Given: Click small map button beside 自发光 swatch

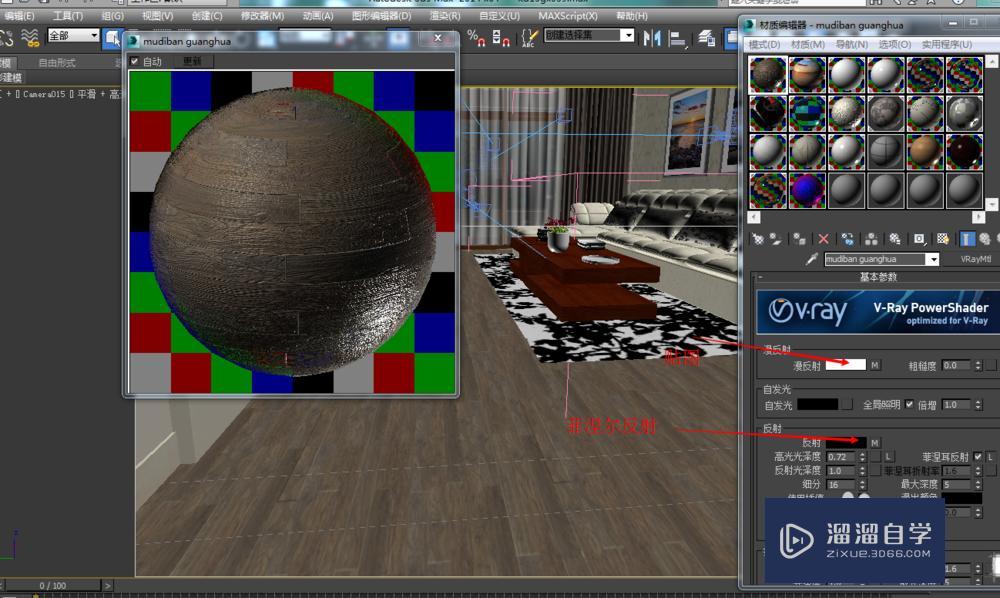Looking at the screenshot, I should click(x=847, y=405).
